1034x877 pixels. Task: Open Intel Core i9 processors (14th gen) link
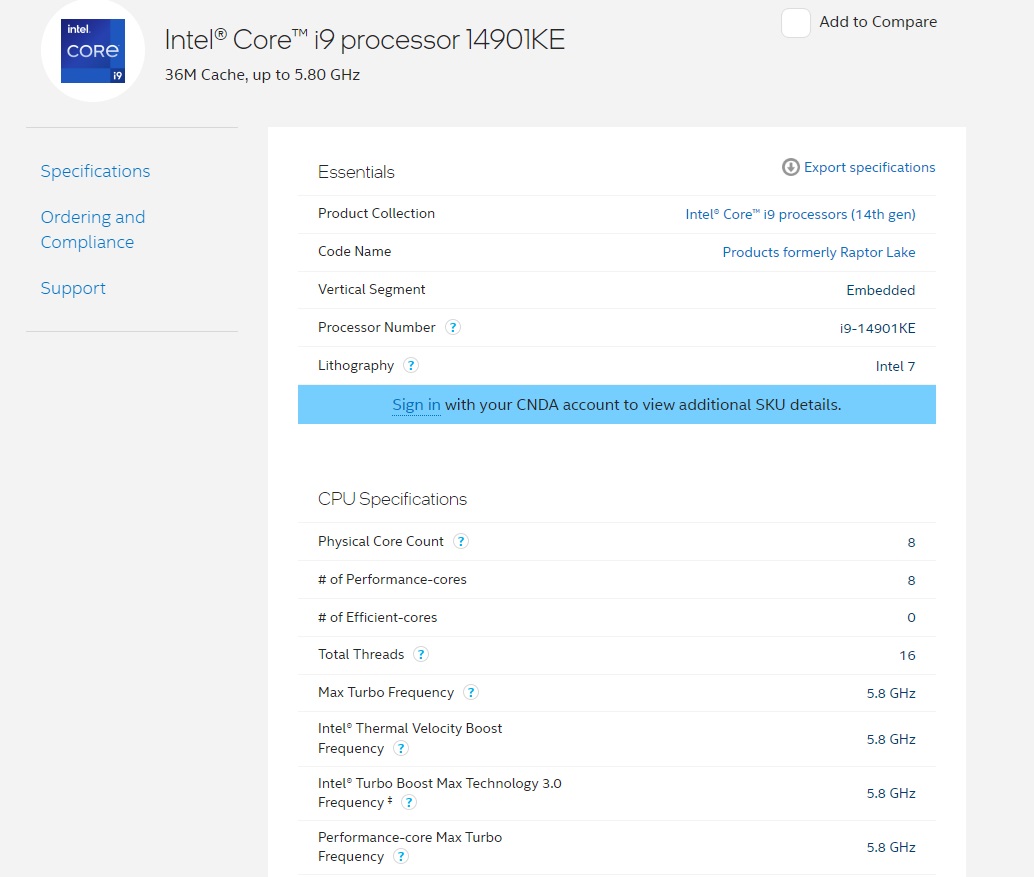801,214
